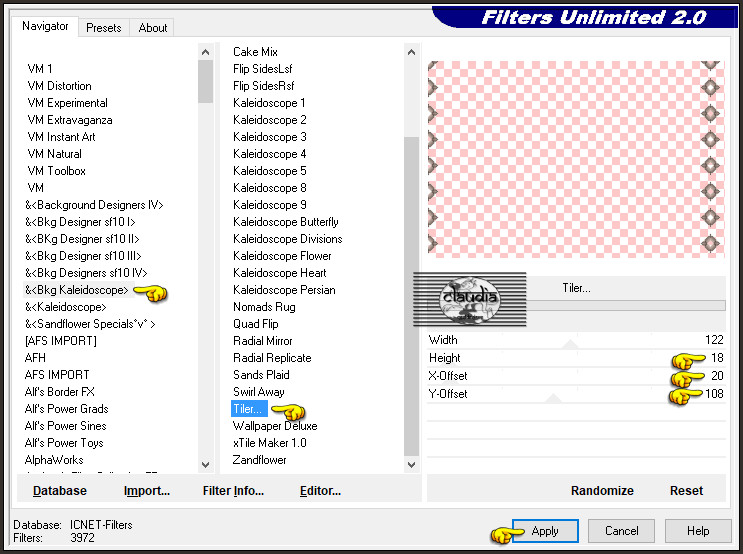Screen dimensions: 743x554
Task: Click the Apply button
Action: coord(545,531)
